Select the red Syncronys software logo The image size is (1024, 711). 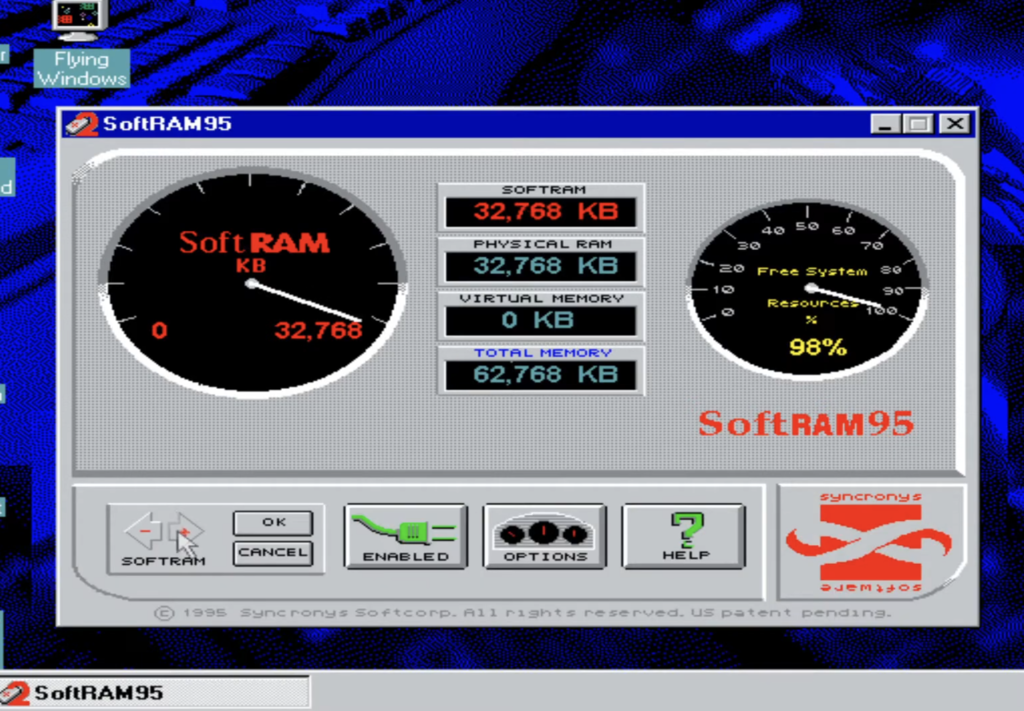pyautogui.click(x=869, y=540)
